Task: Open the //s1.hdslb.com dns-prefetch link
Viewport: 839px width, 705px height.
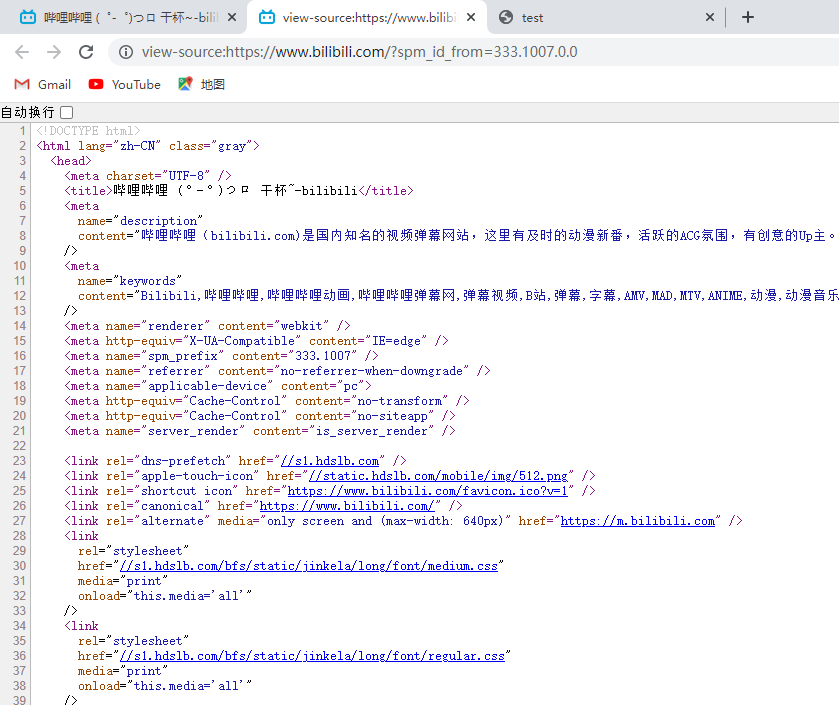Action: tap(330, 461)
